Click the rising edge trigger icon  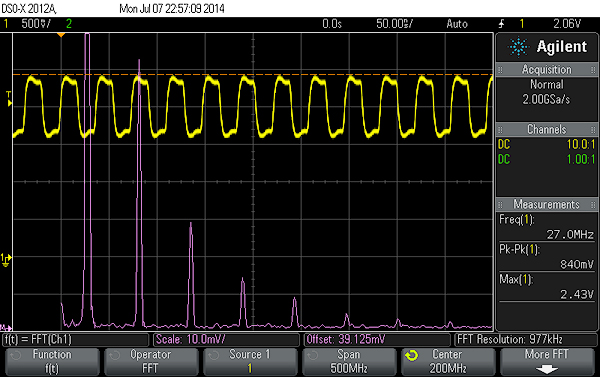tap(502, 24)
